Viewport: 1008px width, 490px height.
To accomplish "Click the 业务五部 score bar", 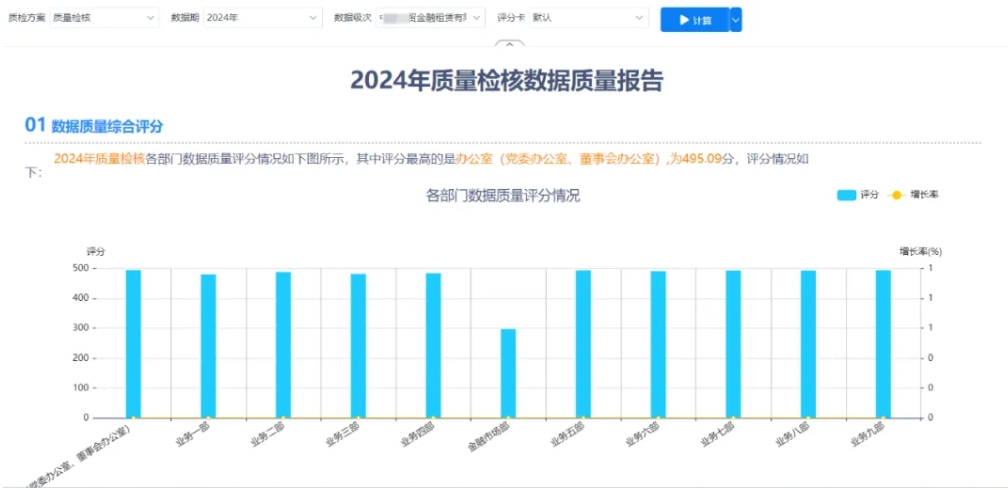I will [583, 343].
